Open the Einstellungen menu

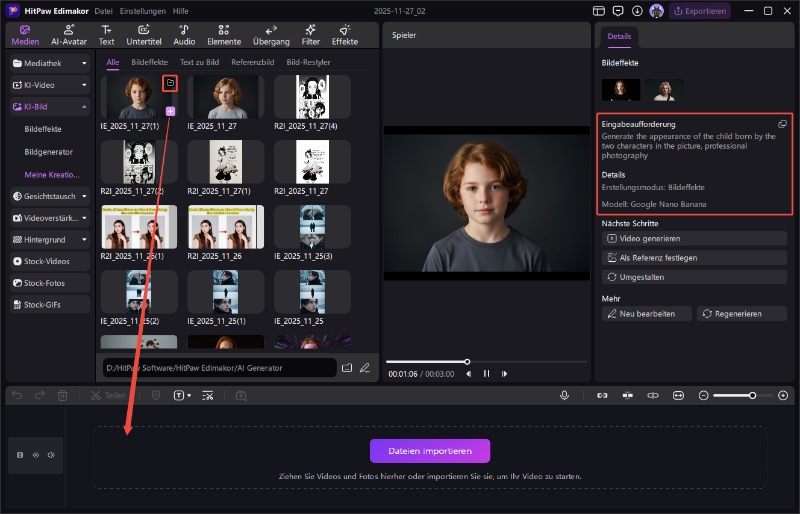pyautogui.click(x=142, y=11)
